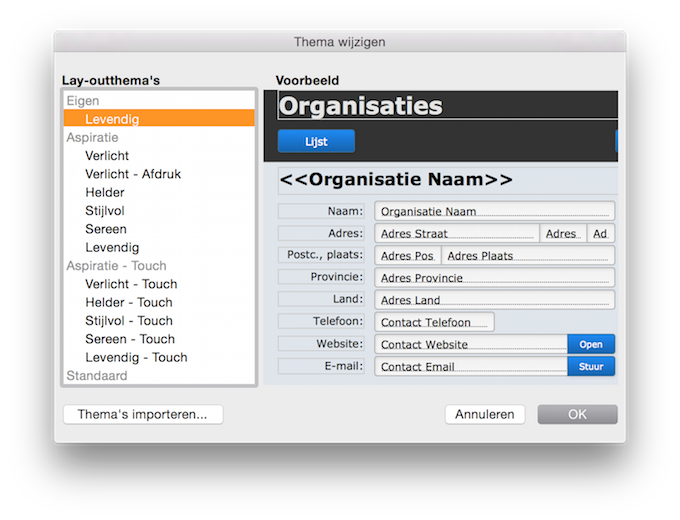The height and width of the screenshot is (520, 680).
Task: Click the Adres: label
Action: (321, 233)
